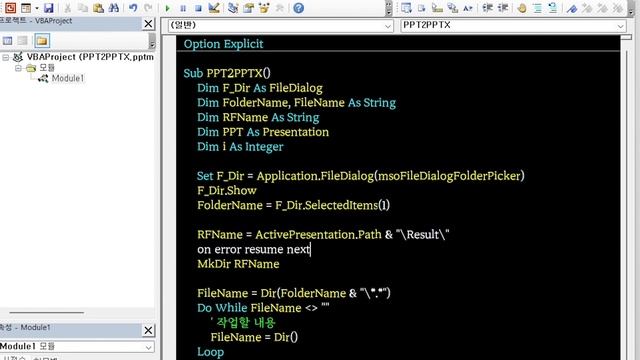Click the on error resume next line
The width and height of the screenshot is (640, 360).
click(x=253, y=249)
